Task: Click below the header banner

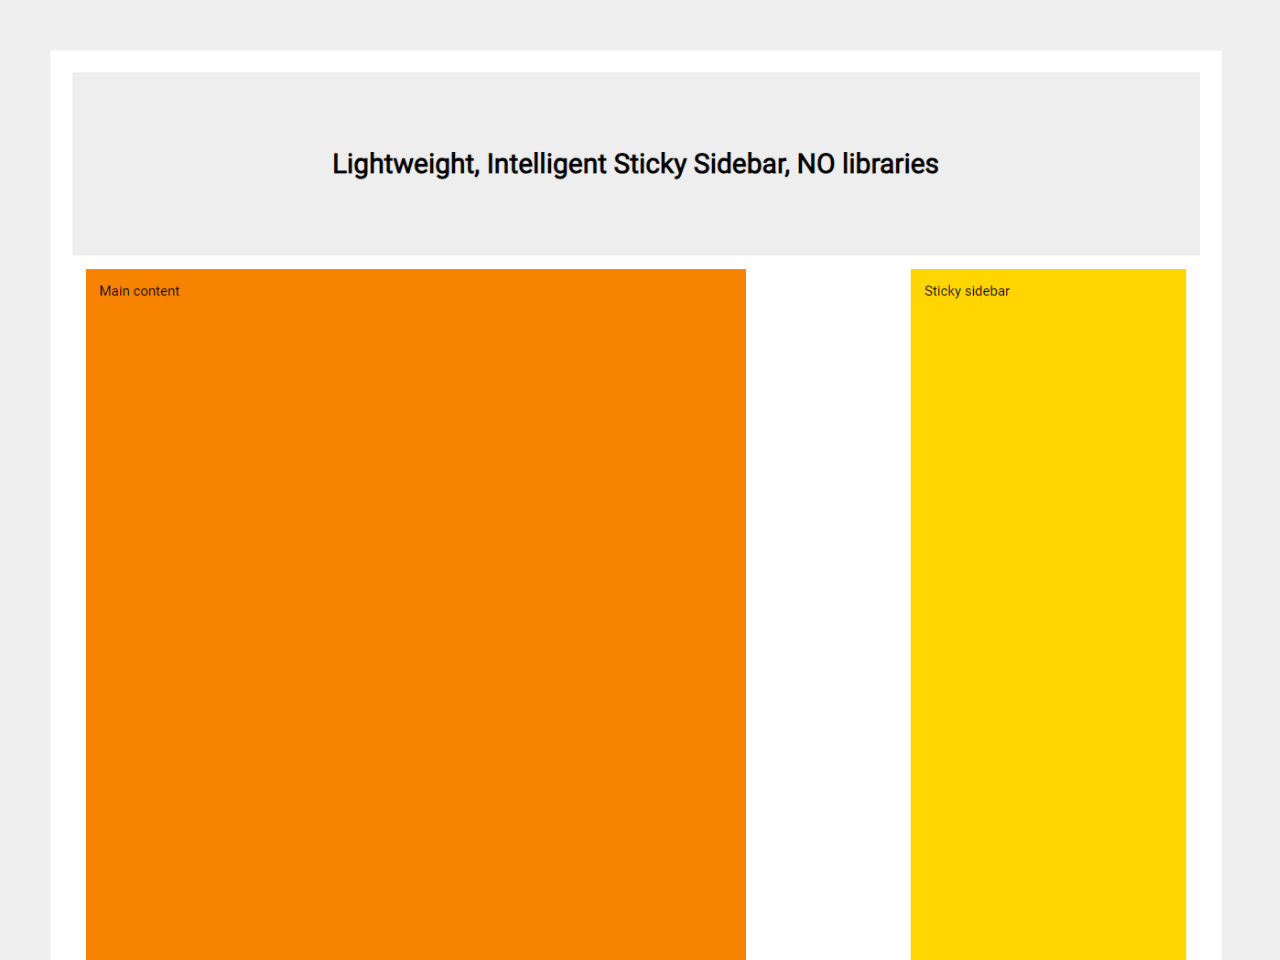Action: tap(635, 261)
